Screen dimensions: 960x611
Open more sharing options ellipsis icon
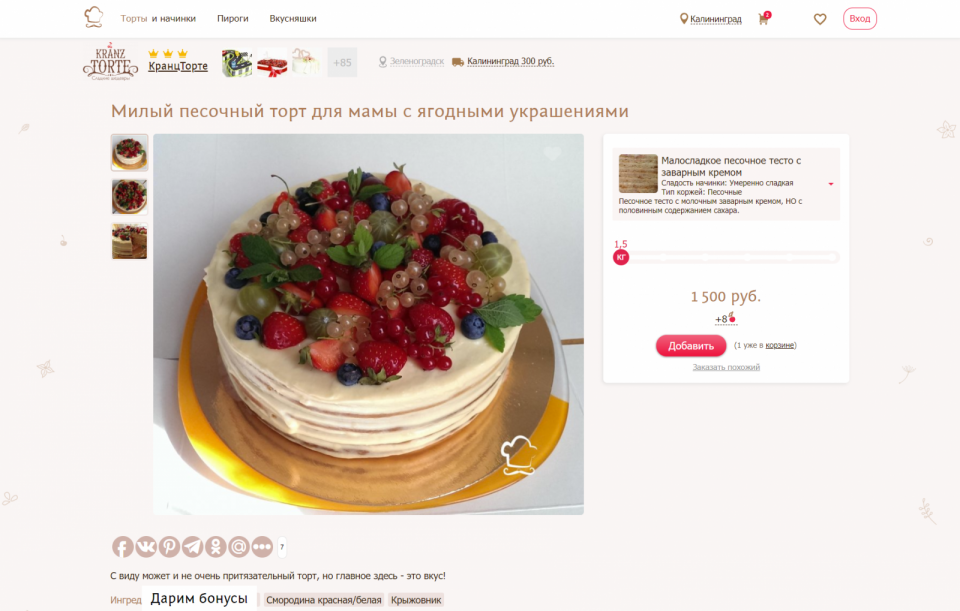[x=262, y=547]
